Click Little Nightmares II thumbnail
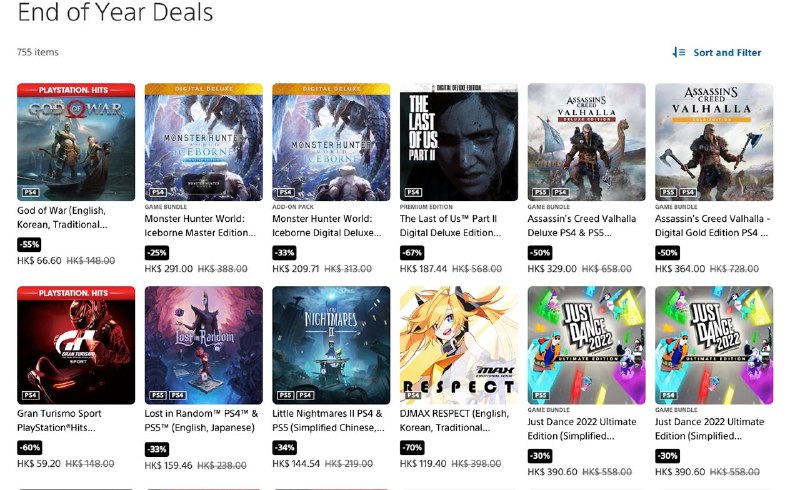The image size is (800, 490). pyautogui.click(x=331, y=345)
